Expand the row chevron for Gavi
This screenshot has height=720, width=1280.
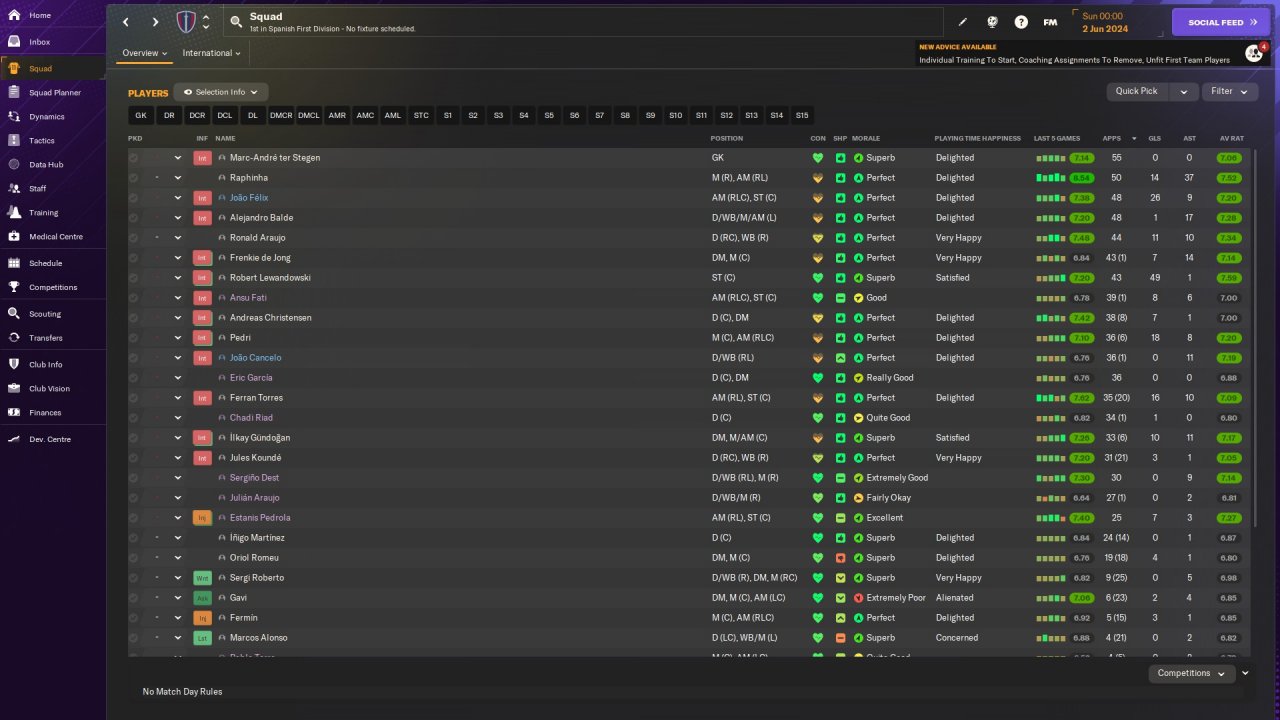(x=178, y=598)
